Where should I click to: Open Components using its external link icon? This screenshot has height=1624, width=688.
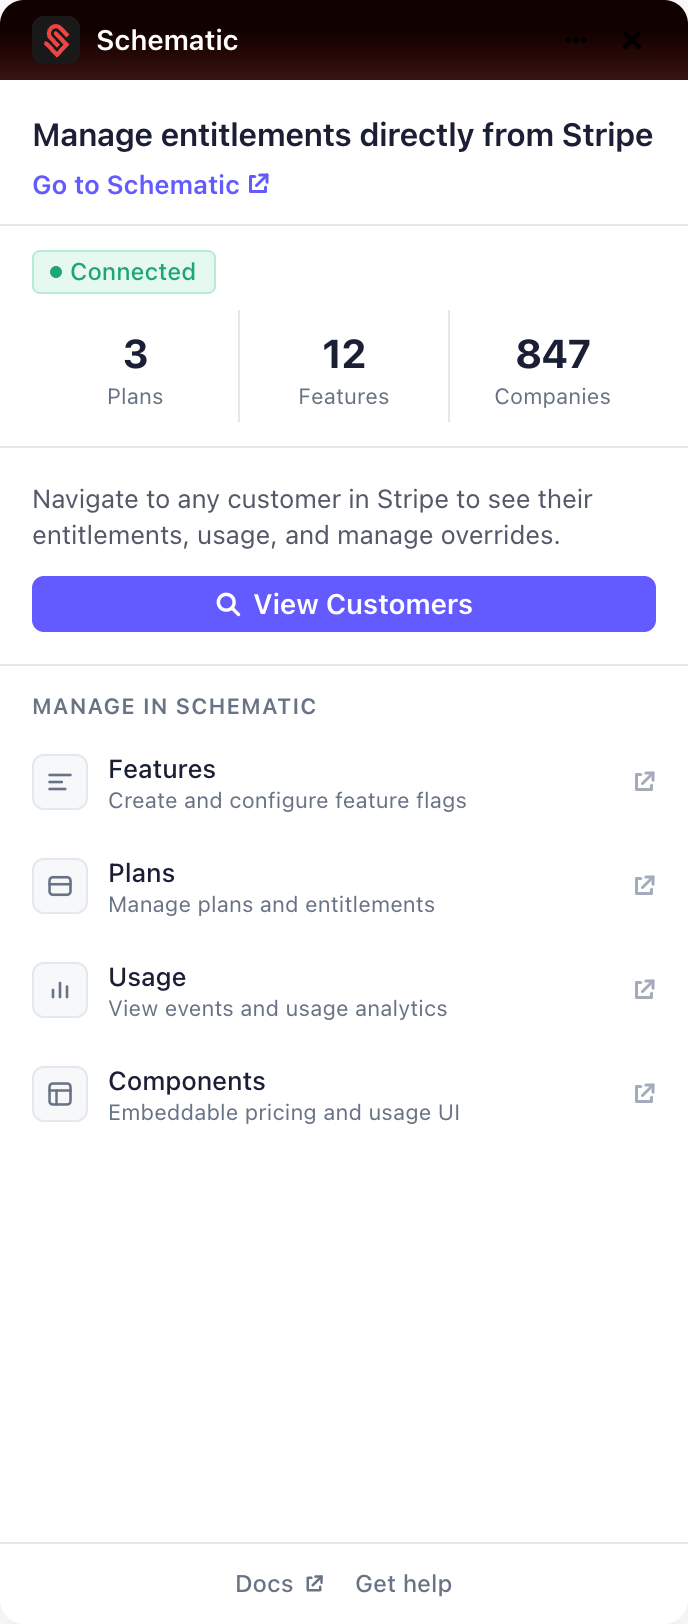tap(644, 1093)
